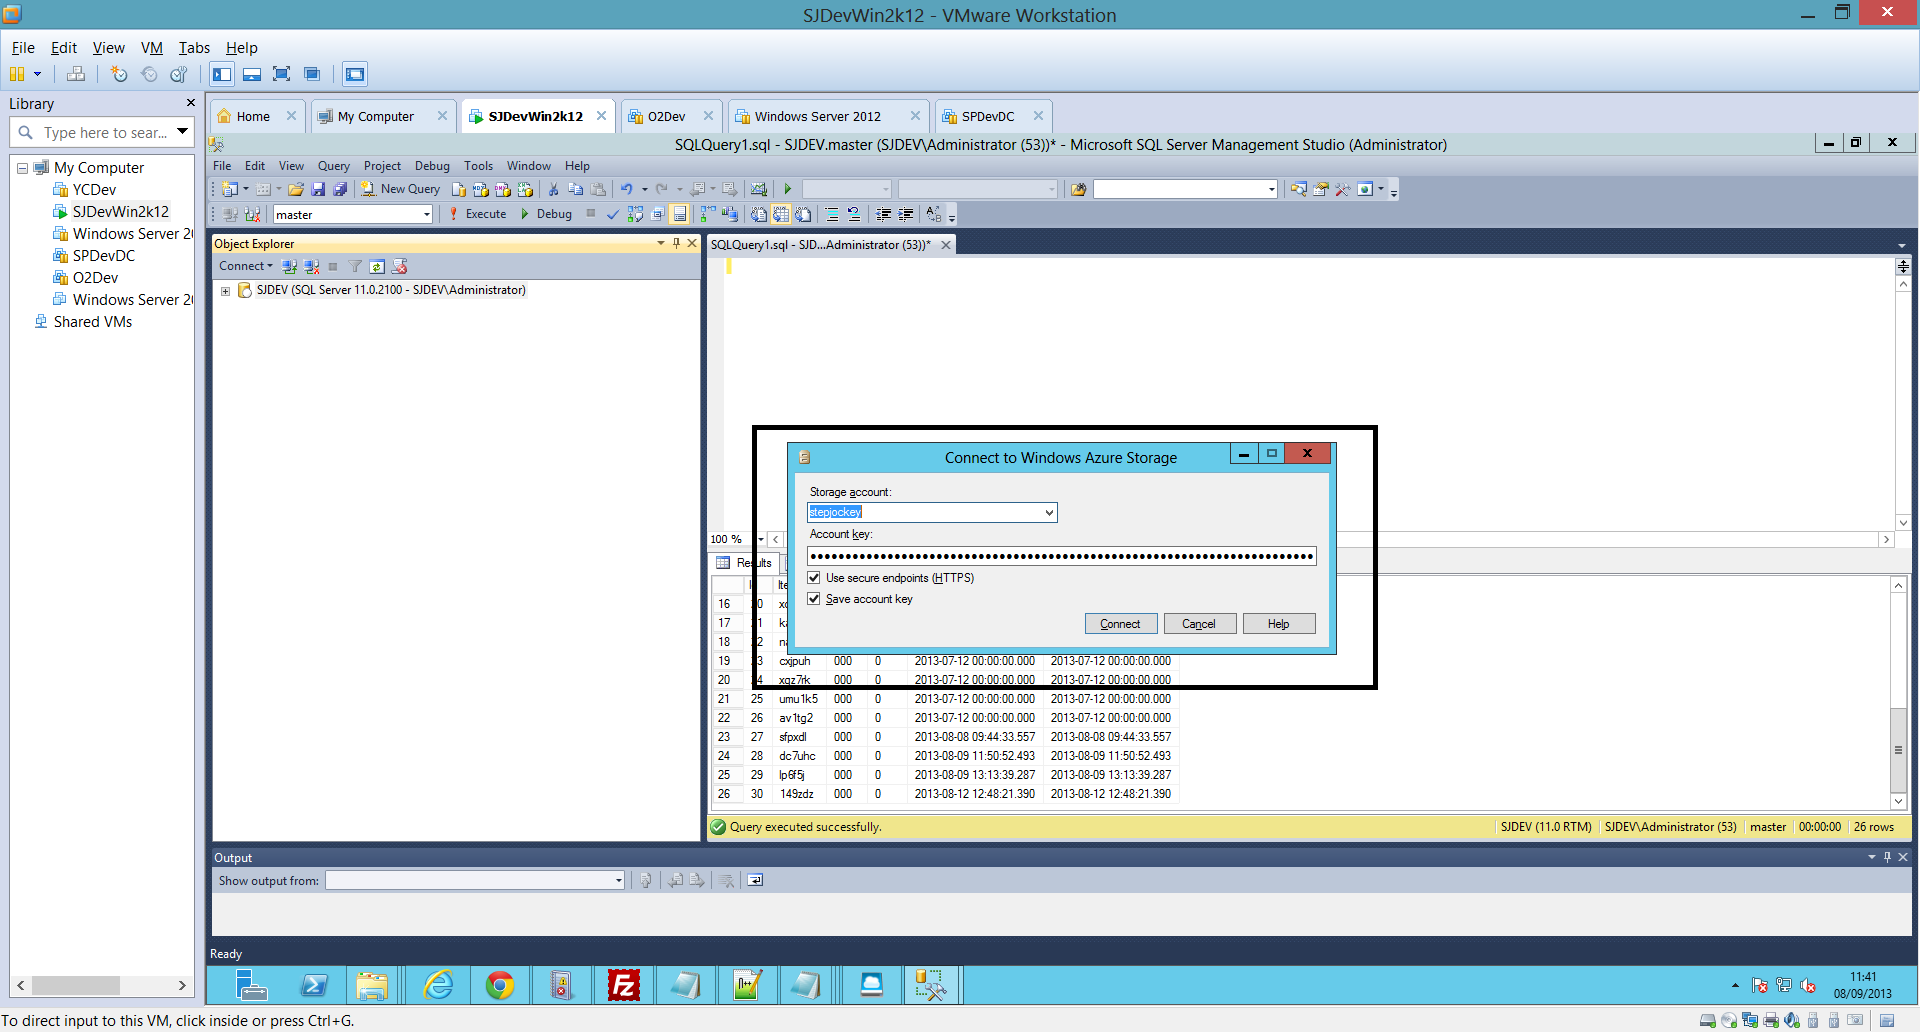Image resolution: width=1920 pixels, height=1032 pixels.
Task: Open the Query menu in SSMS
Action: pyautogui.click(x=334, y=166)
